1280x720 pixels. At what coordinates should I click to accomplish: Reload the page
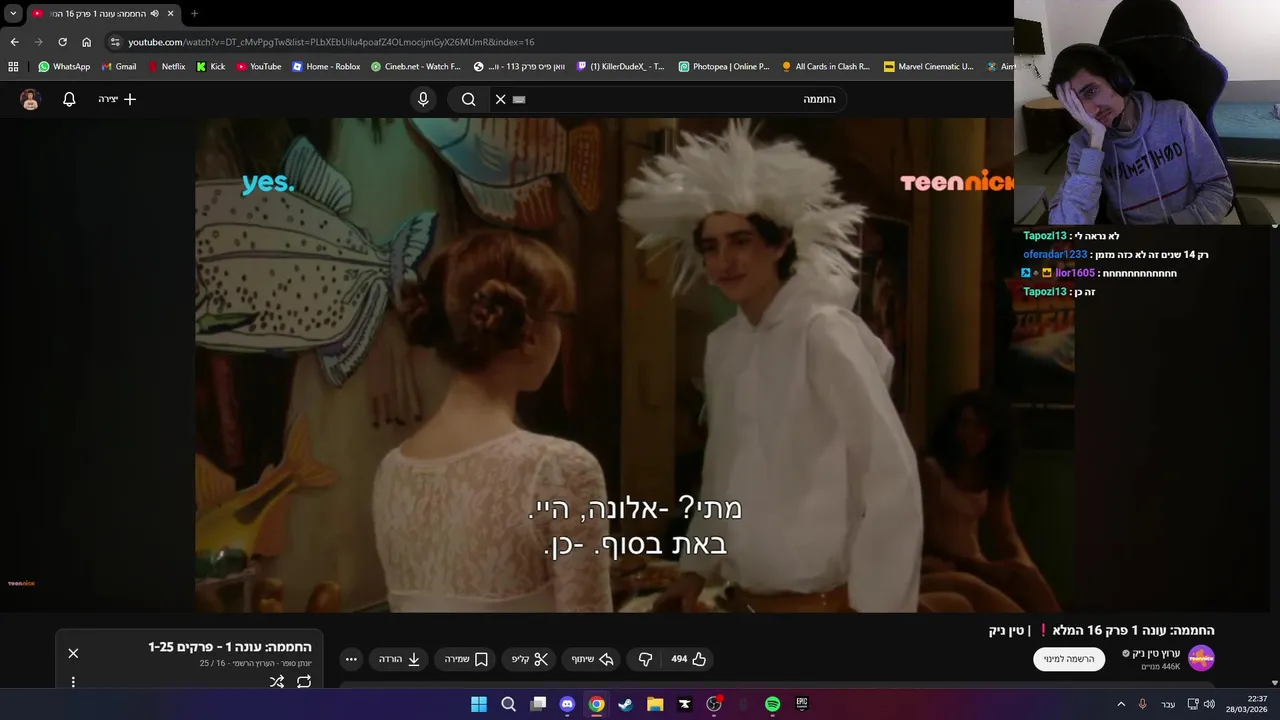tap(62, 42)
